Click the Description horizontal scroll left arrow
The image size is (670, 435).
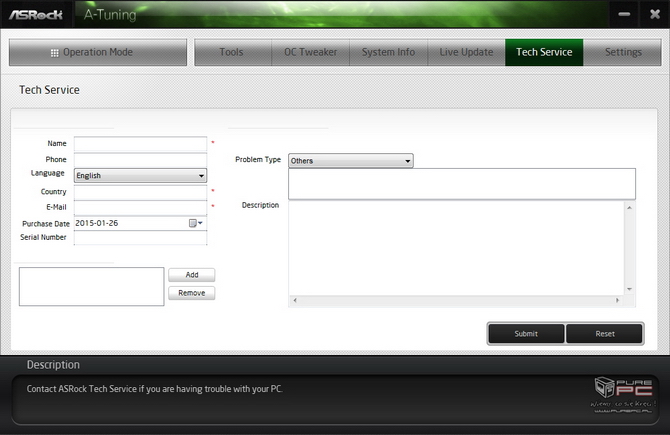tap(295, 300)
